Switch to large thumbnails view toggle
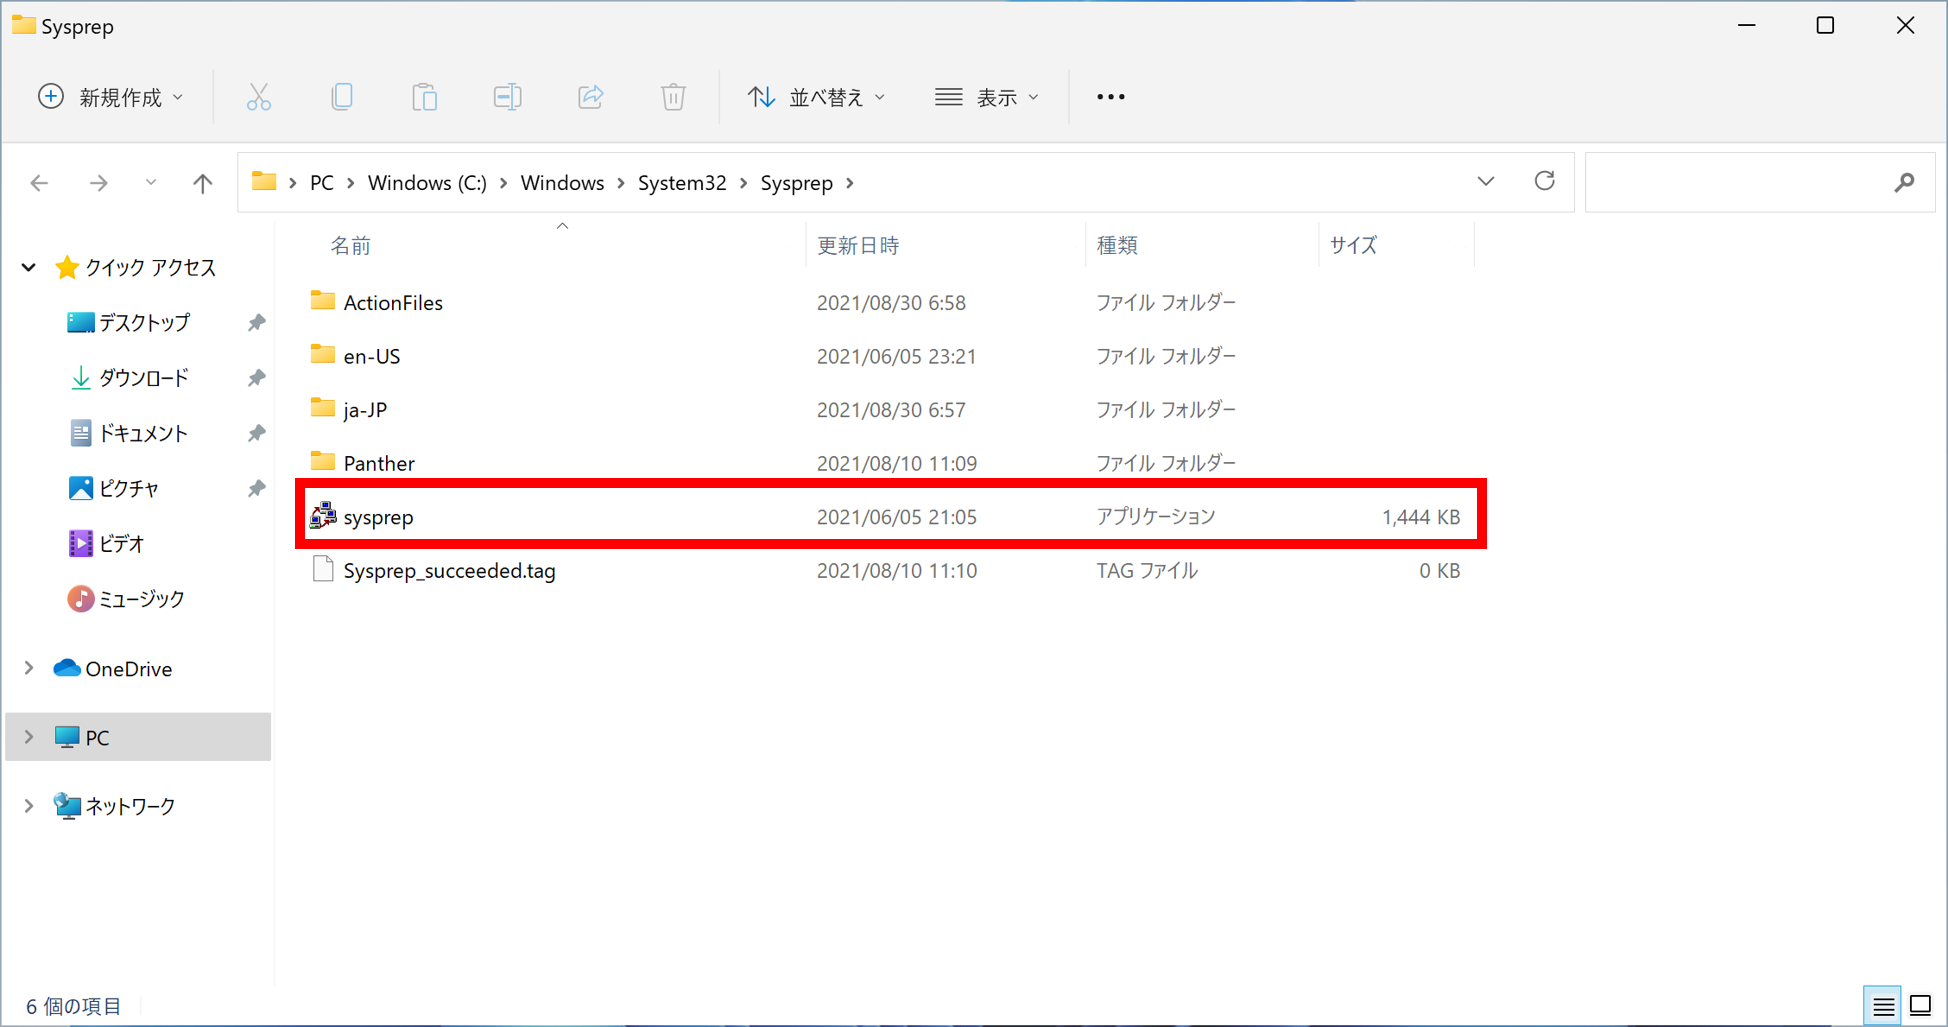 tap(1921, 1005)
